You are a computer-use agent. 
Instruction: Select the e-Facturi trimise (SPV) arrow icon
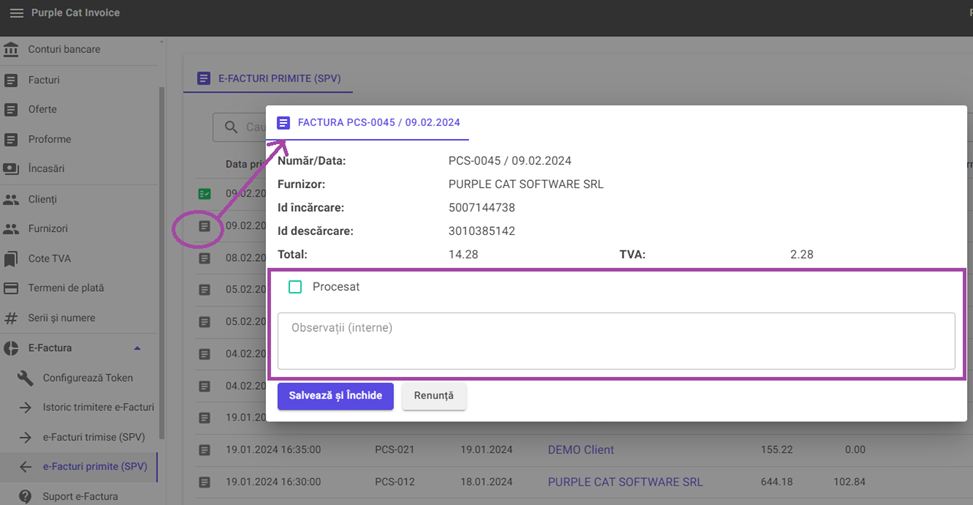(x=25, y=437)
